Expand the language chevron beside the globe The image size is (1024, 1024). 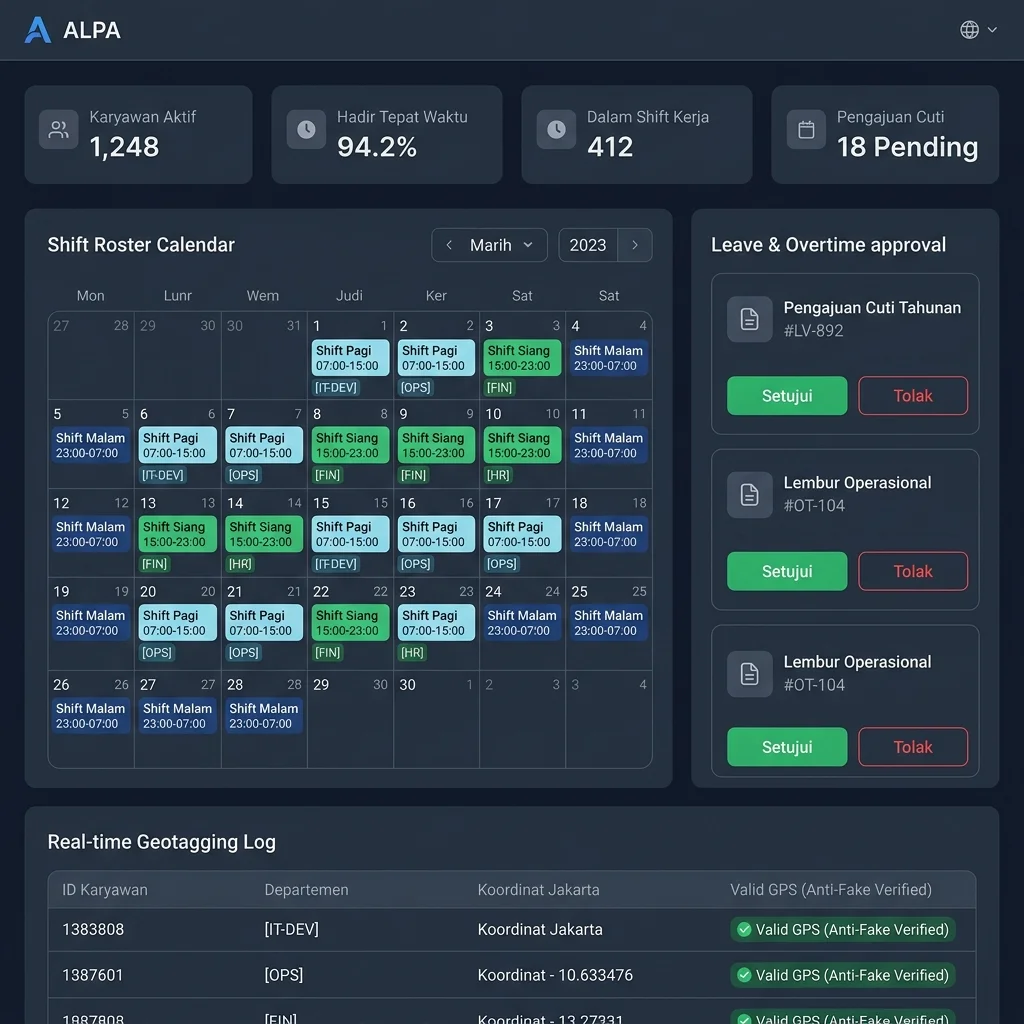(x=993, y=29)
